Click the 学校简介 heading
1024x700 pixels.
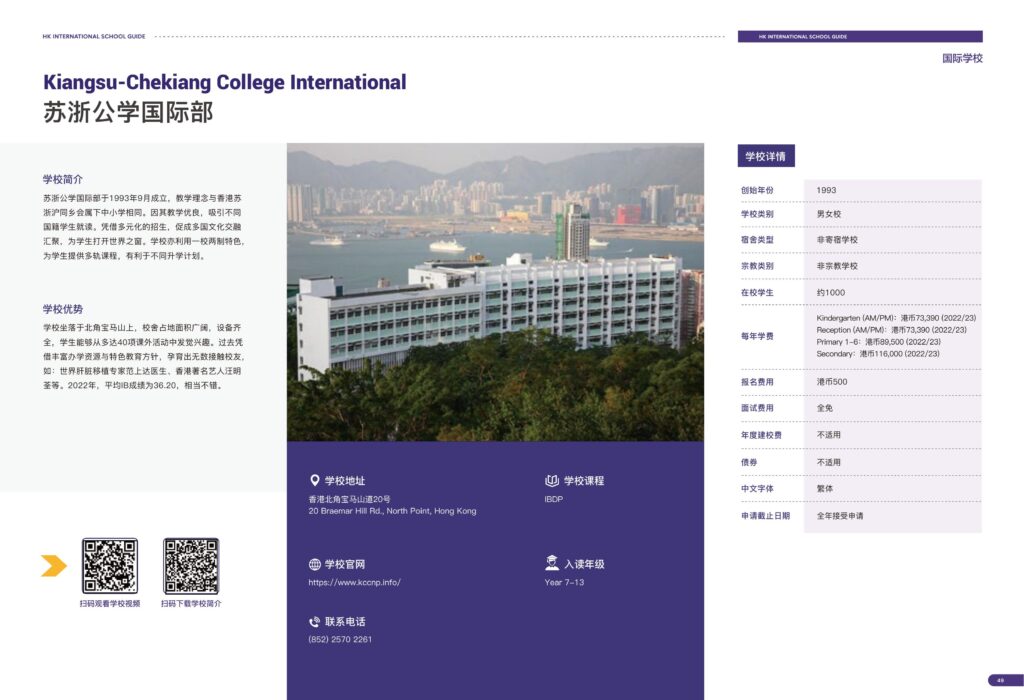click(63, 179)
